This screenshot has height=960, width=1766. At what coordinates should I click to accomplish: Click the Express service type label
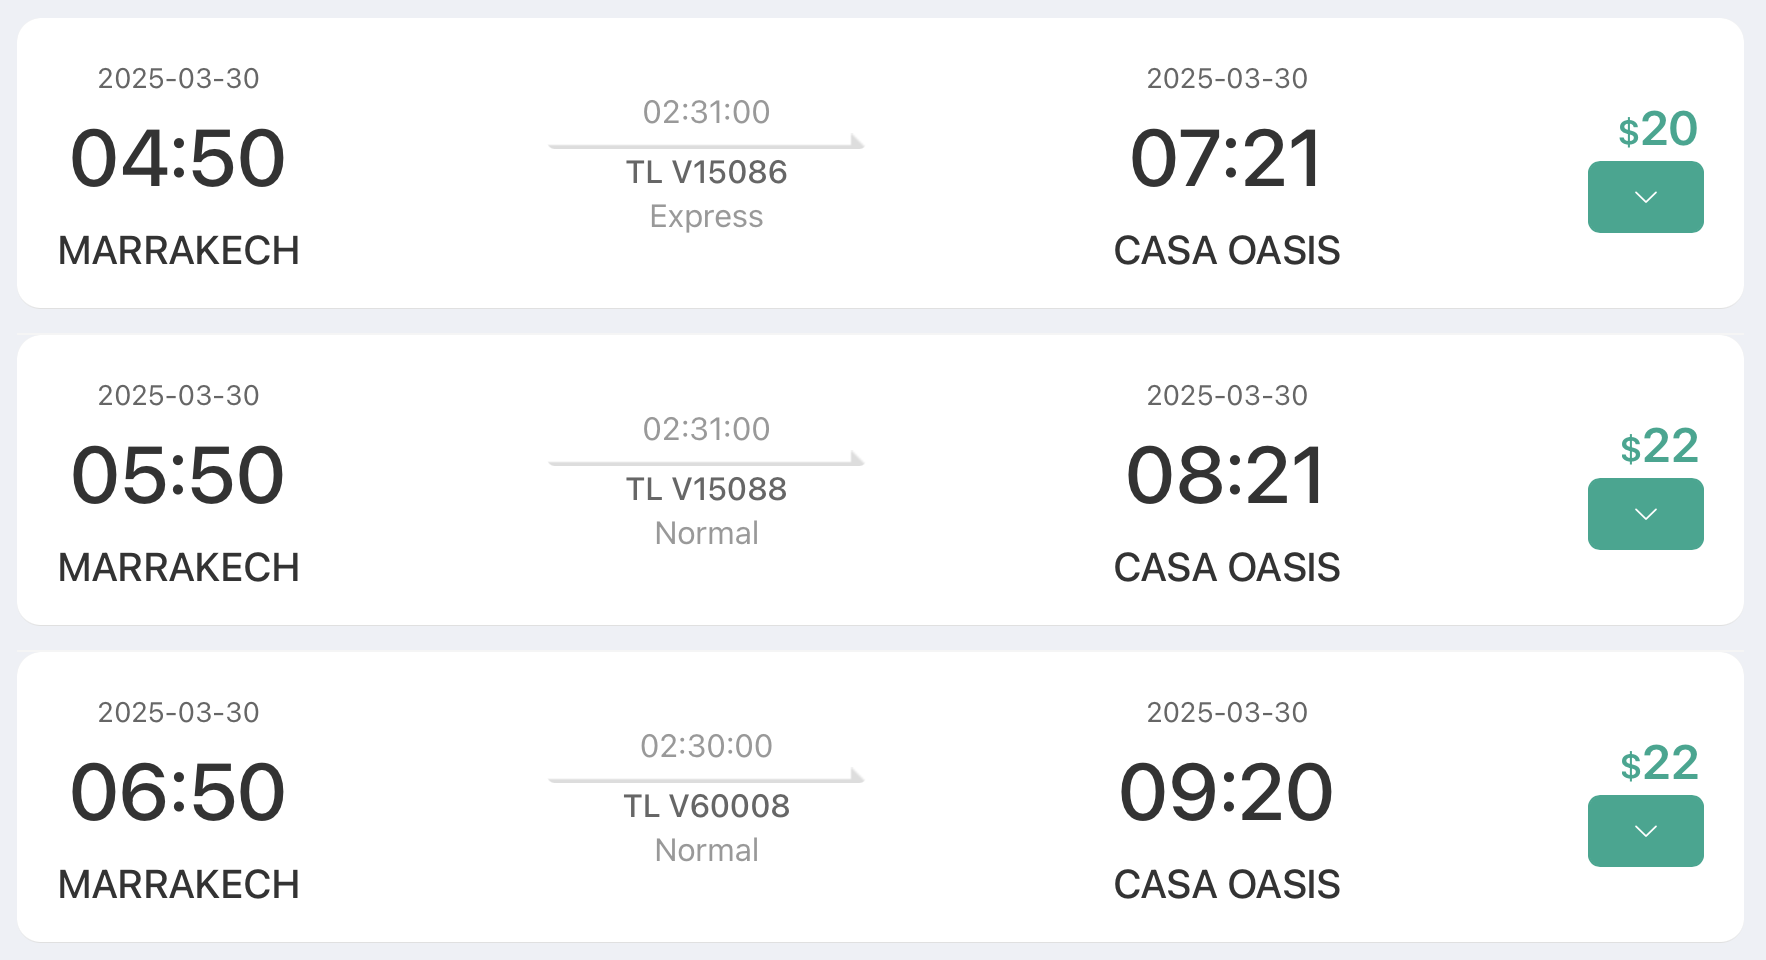[706, 216]
